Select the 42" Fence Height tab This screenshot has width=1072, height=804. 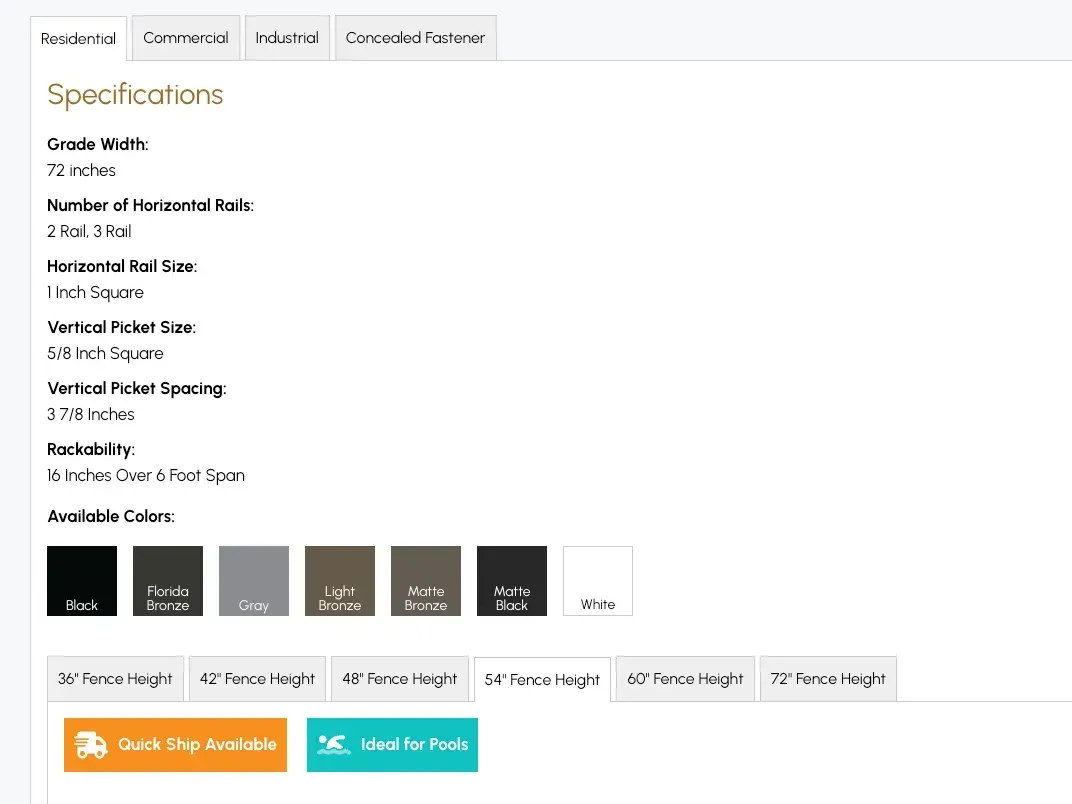[x=258, y=679]
